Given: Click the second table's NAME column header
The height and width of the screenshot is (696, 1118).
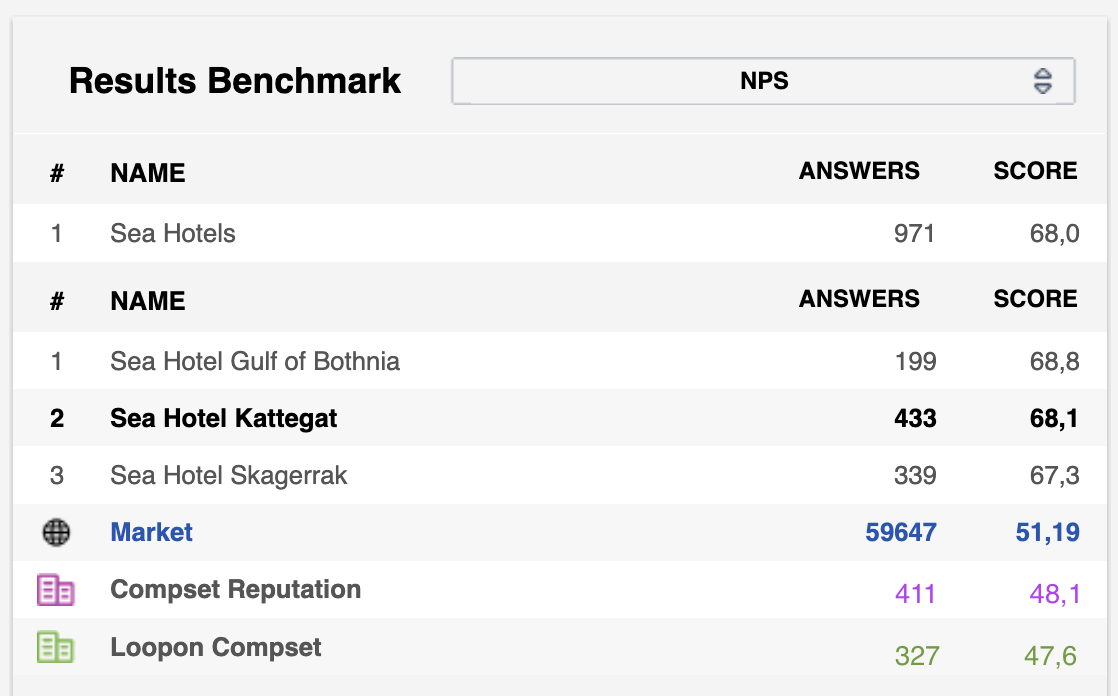Looking at the screenshot, I should [x=148, y=301].
